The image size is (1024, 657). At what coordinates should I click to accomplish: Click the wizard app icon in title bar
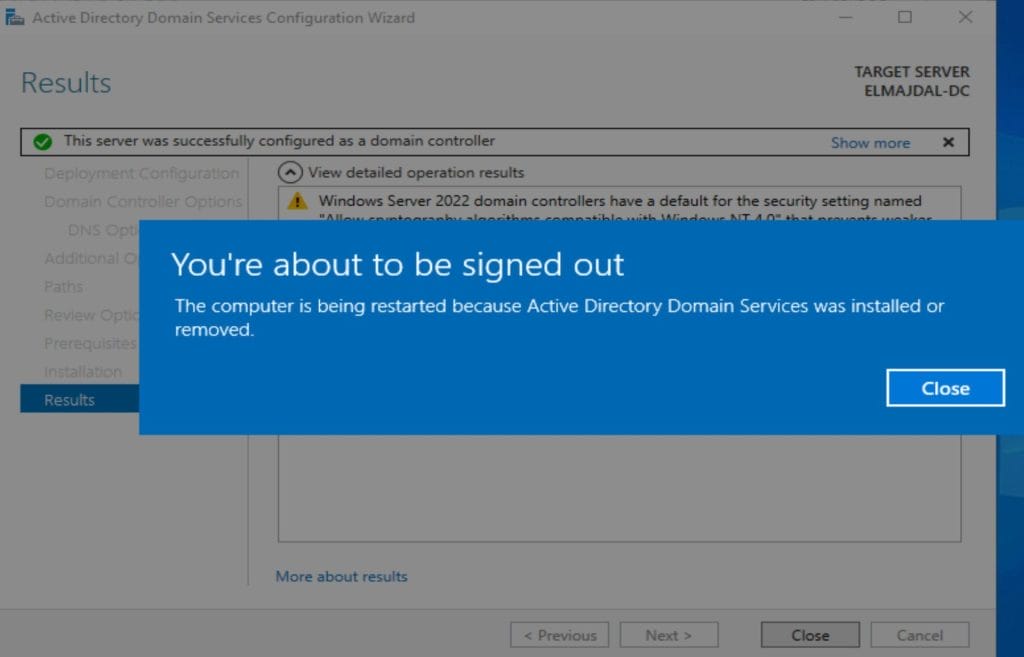tap(15, 18)
